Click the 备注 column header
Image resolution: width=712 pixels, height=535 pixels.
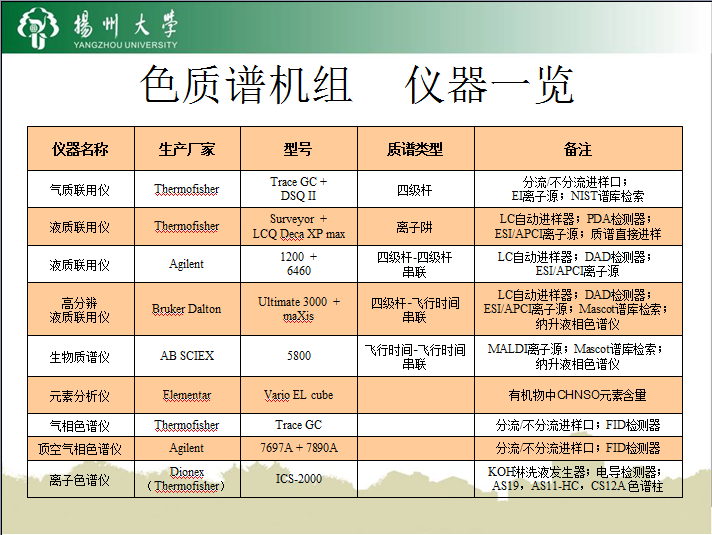(x=578, y=149)
